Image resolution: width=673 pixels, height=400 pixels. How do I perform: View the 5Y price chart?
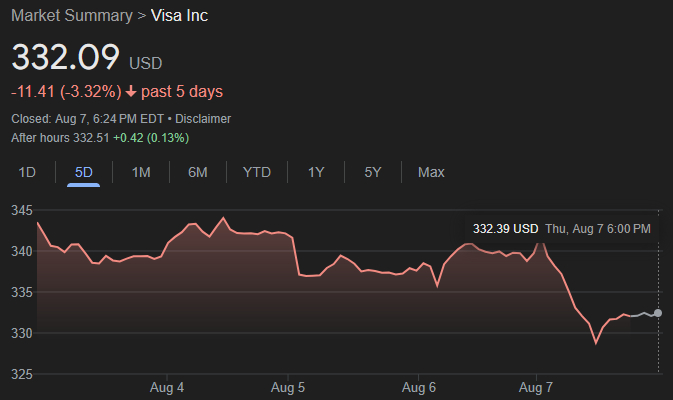click(x=373, y=172)
